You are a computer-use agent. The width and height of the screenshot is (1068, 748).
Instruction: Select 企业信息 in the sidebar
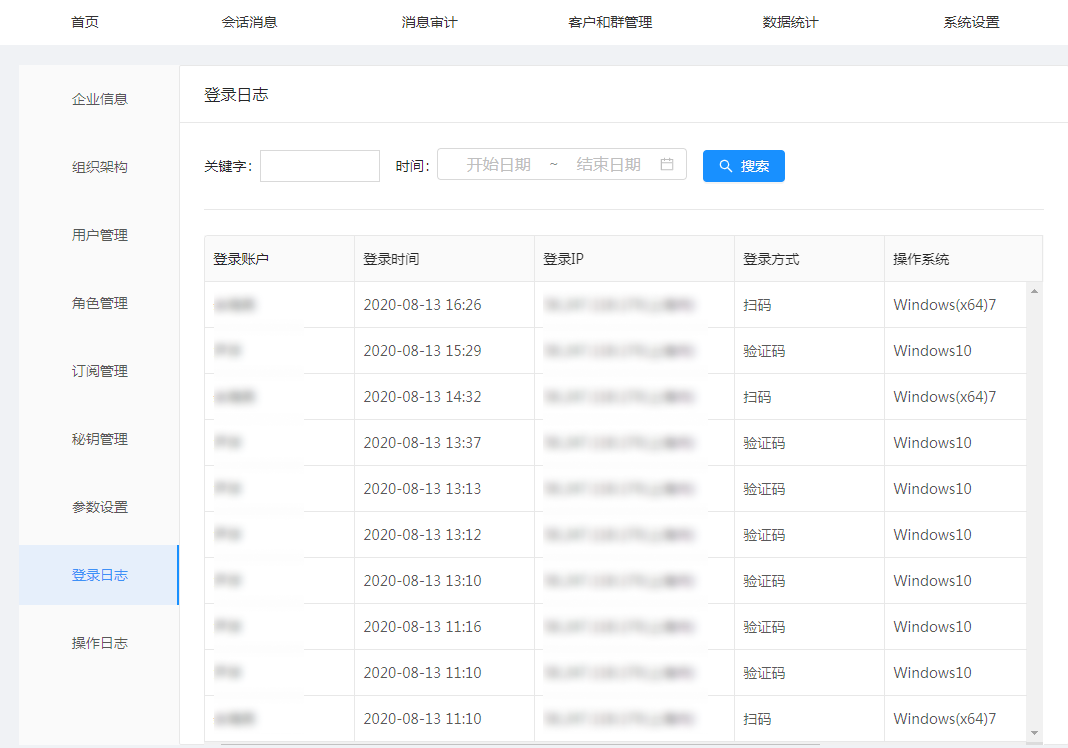click(100, 99)
